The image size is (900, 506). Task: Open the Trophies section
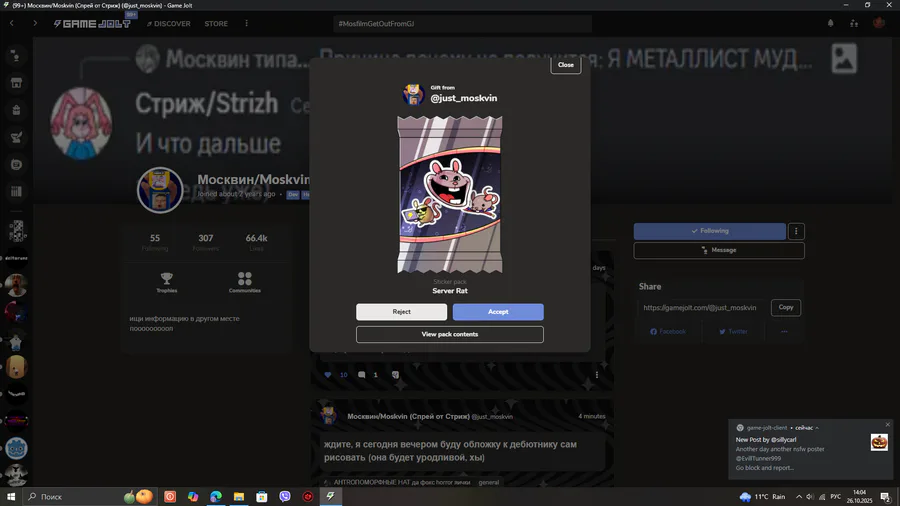click(x=166, y=282)
